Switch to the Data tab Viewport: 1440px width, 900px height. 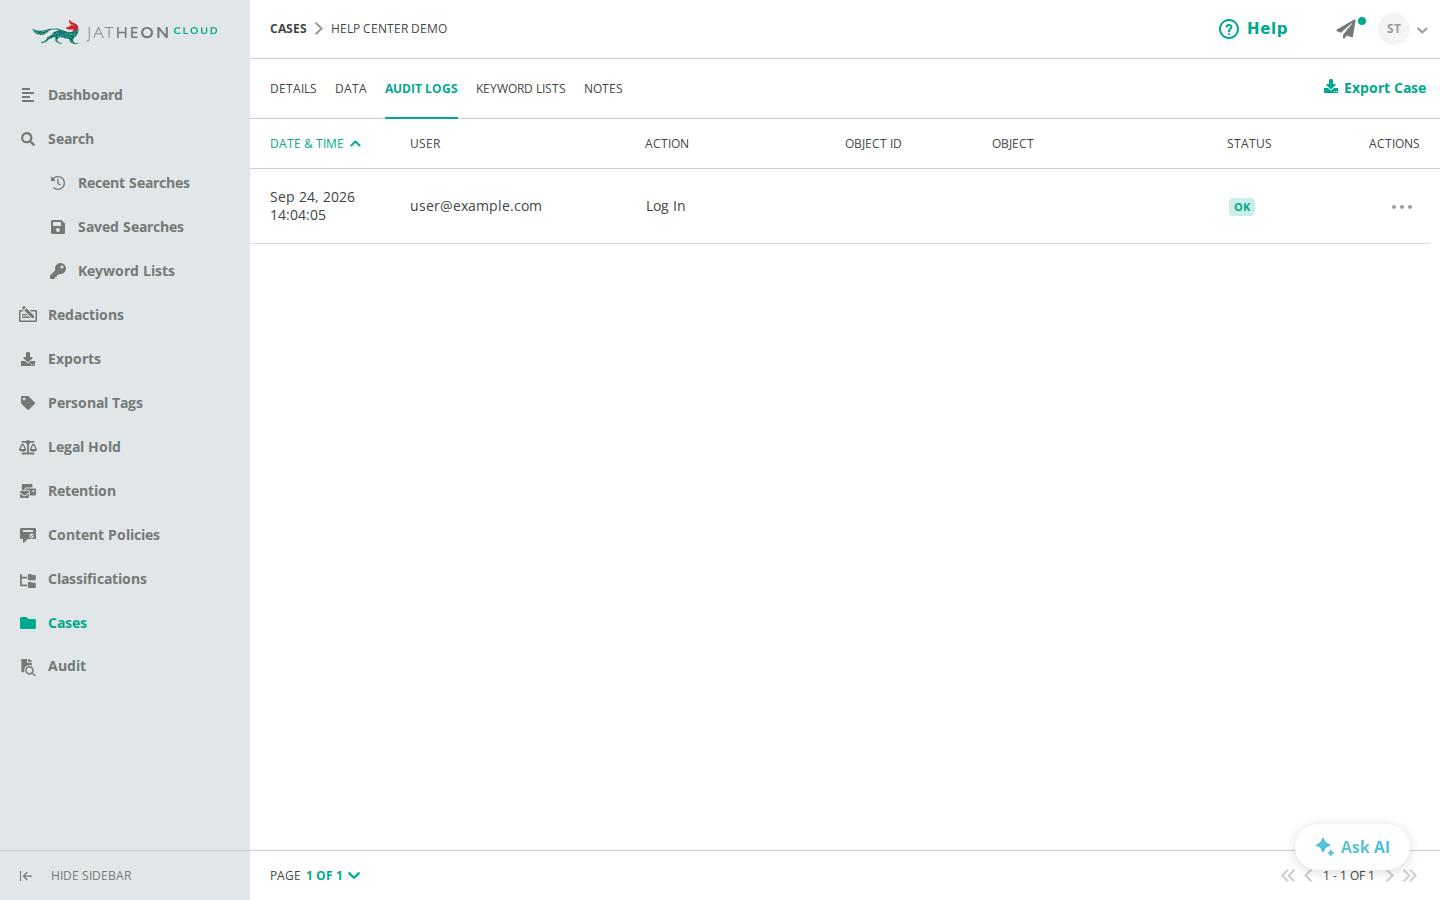[x=351, y=89]
